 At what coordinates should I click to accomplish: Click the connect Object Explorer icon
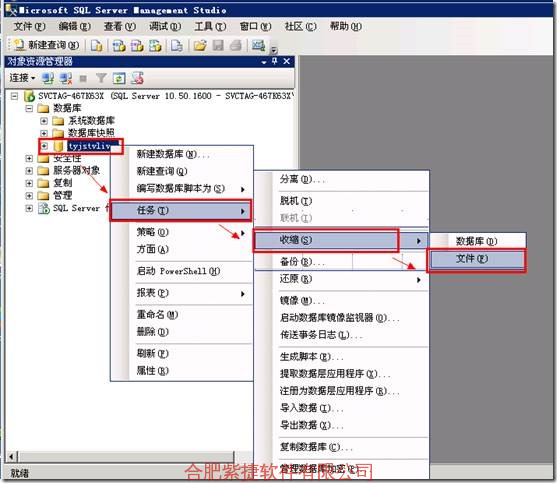[x=48, y=78]
